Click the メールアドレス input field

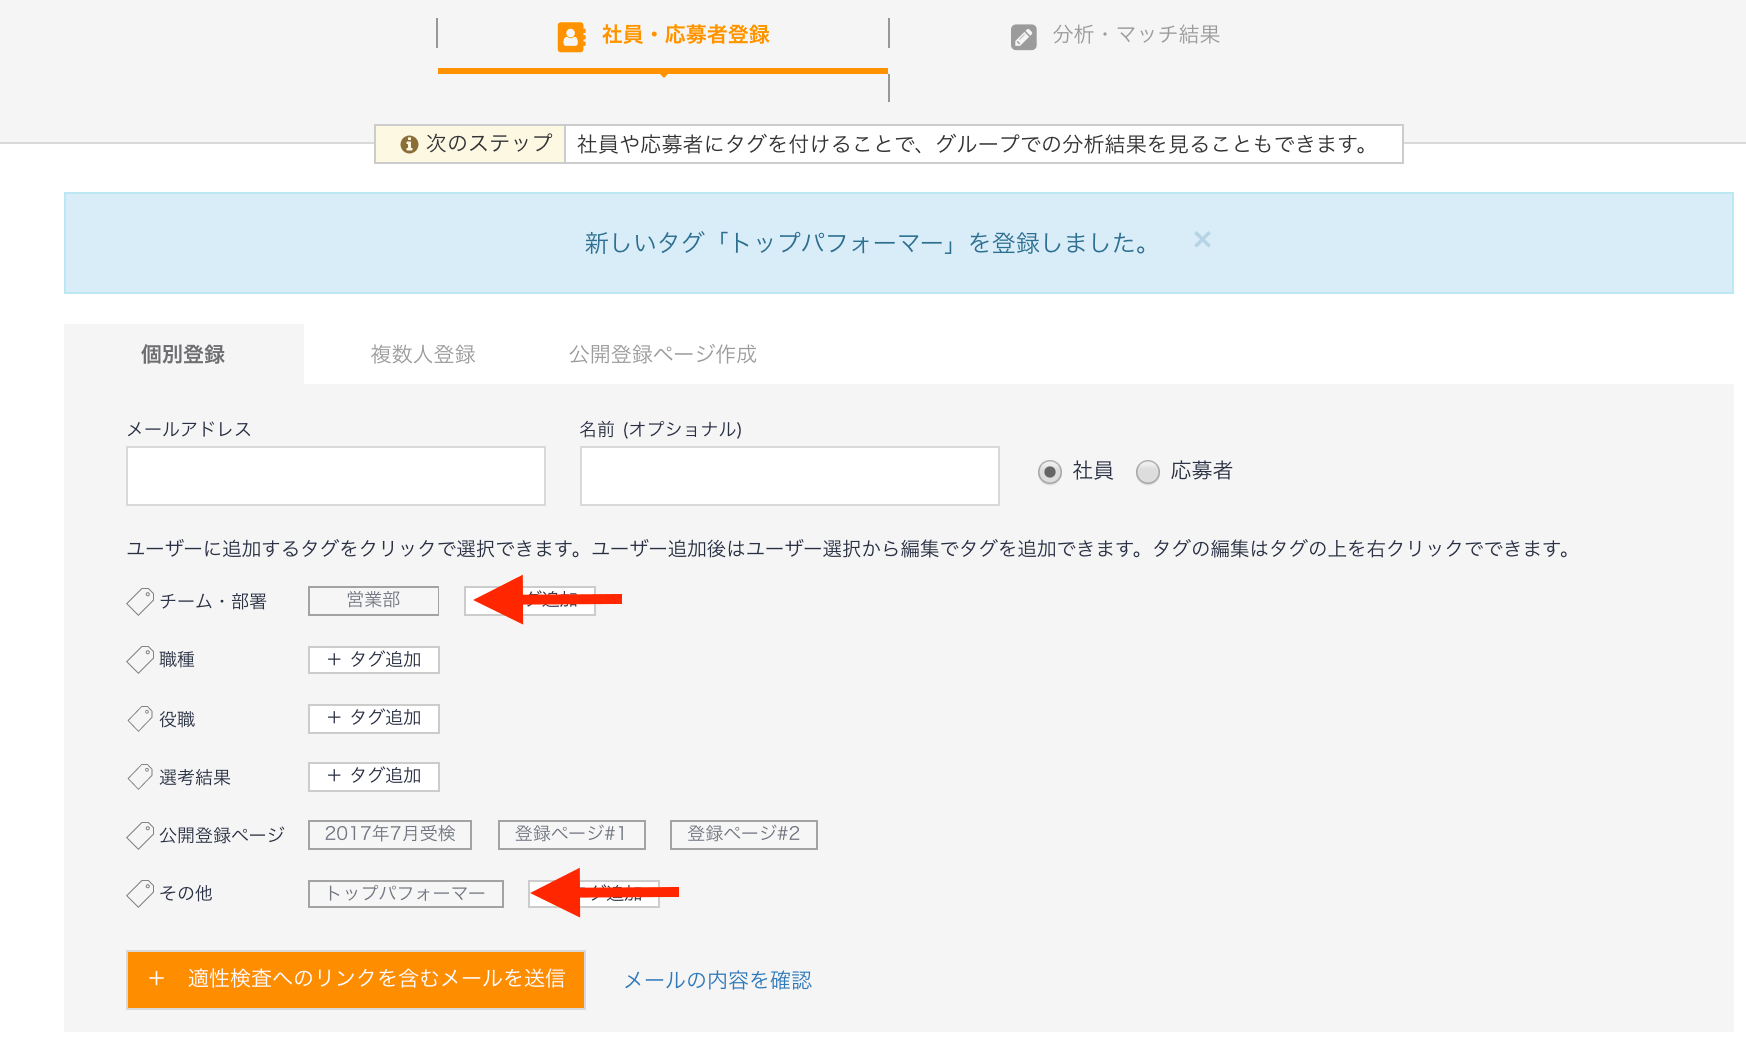coord(335,476)
